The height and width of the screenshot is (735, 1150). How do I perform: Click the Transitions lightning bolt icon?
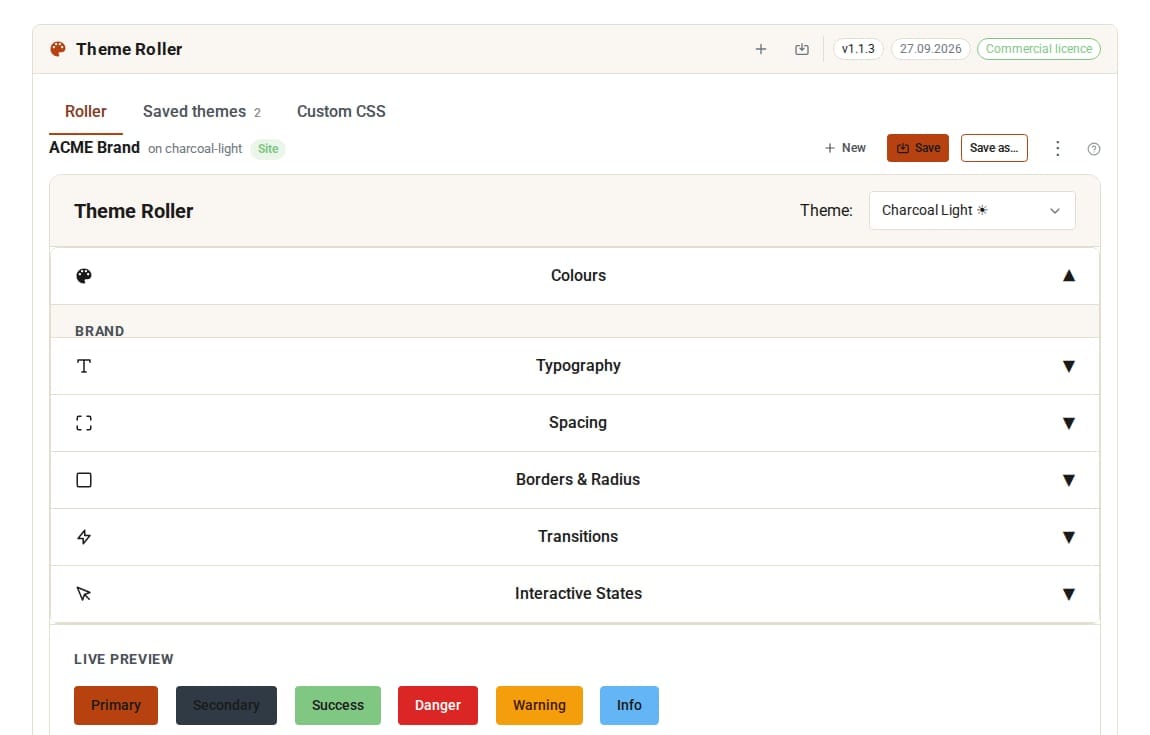84,537
